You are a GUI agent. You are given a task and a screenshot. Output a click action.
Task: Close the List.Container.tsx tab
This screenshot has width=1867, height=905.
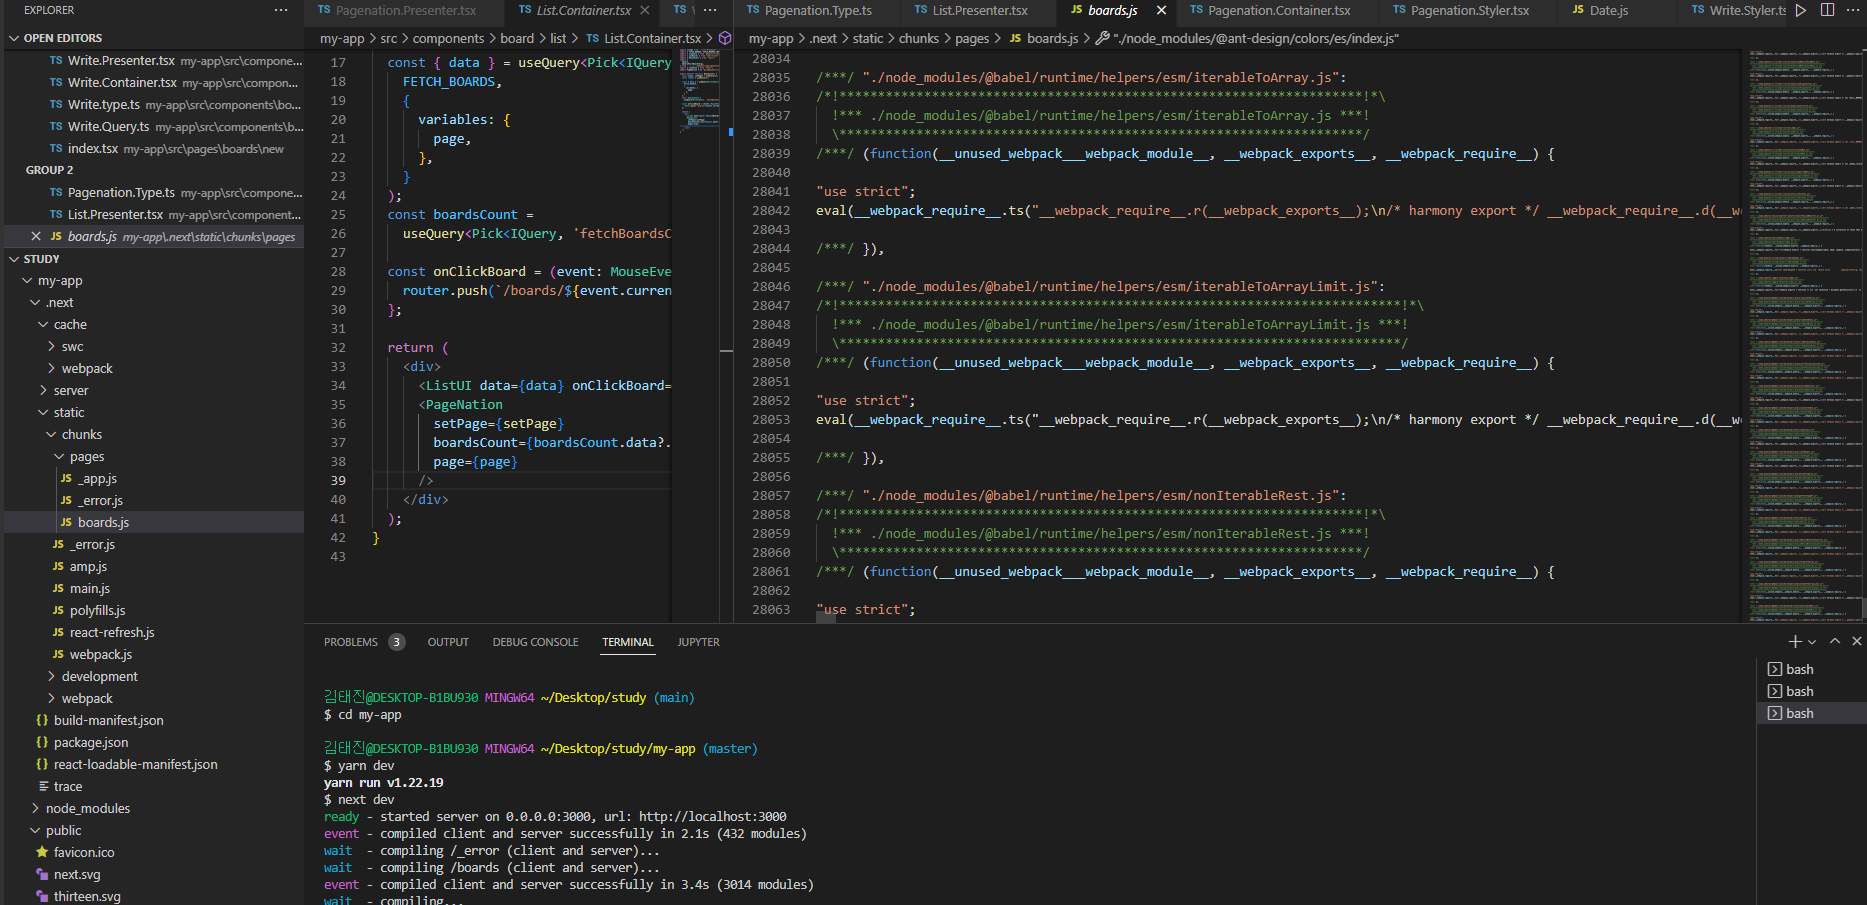click(x=645, y=10)
